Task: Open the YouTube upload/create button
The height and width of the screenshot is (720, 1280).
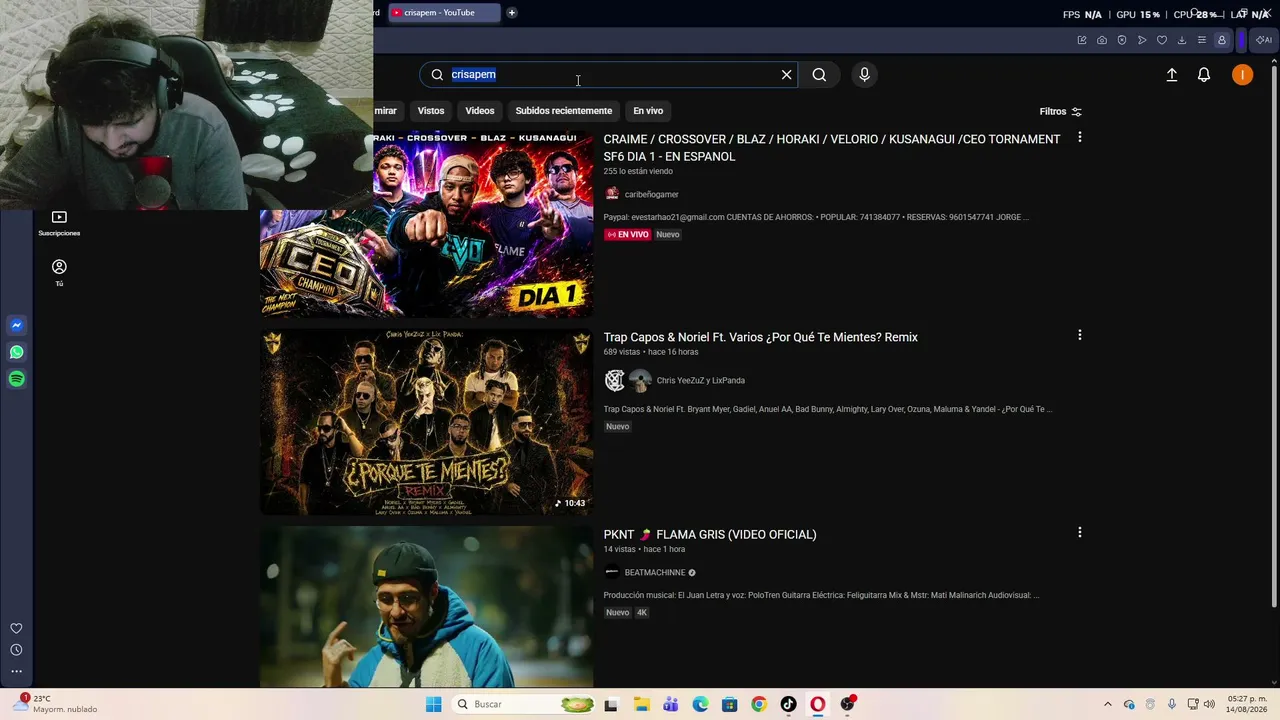Action: pos(1172,75)
